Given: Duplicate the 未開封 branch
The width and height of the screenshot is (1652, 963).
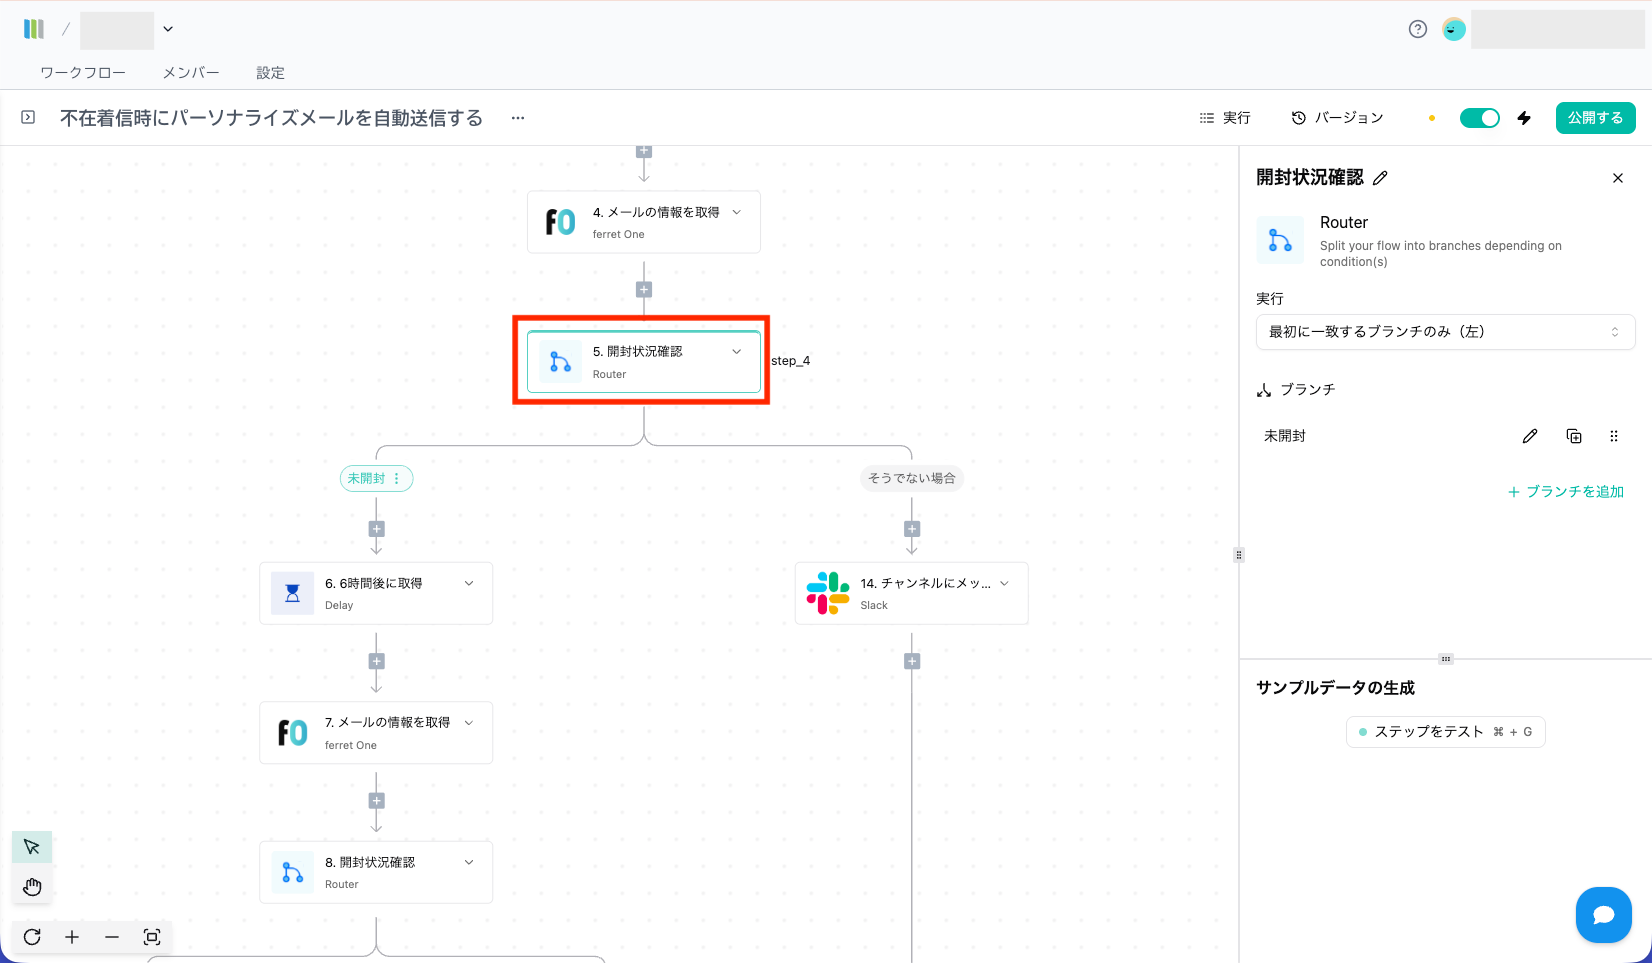Looking at the screenshot, I should point(1574,436).
